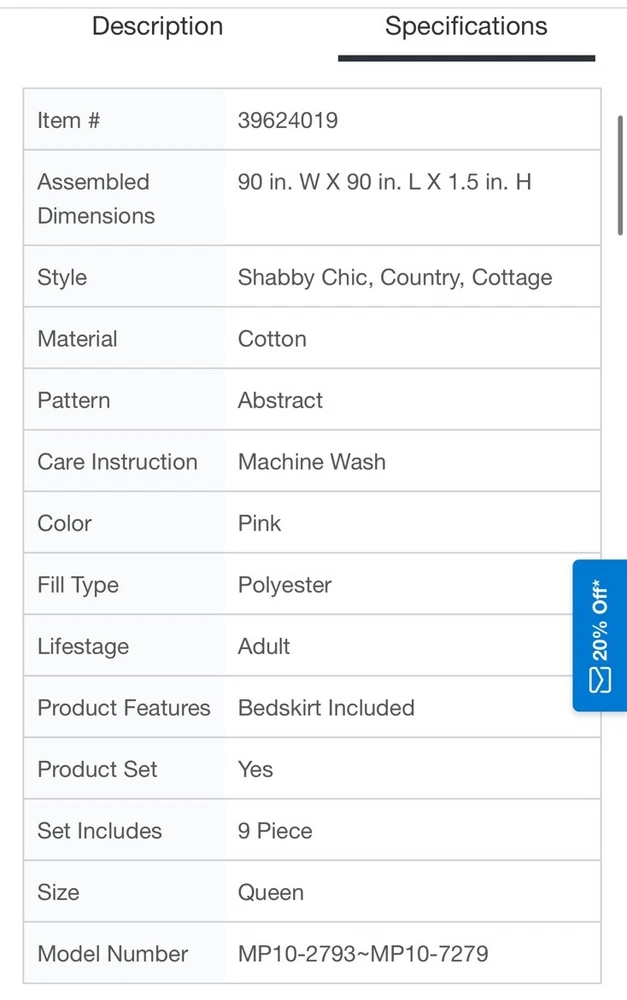The width and height of the screenshot is (627, 1000).
Task: Click the Product Set label
Action: pos(97,770)
